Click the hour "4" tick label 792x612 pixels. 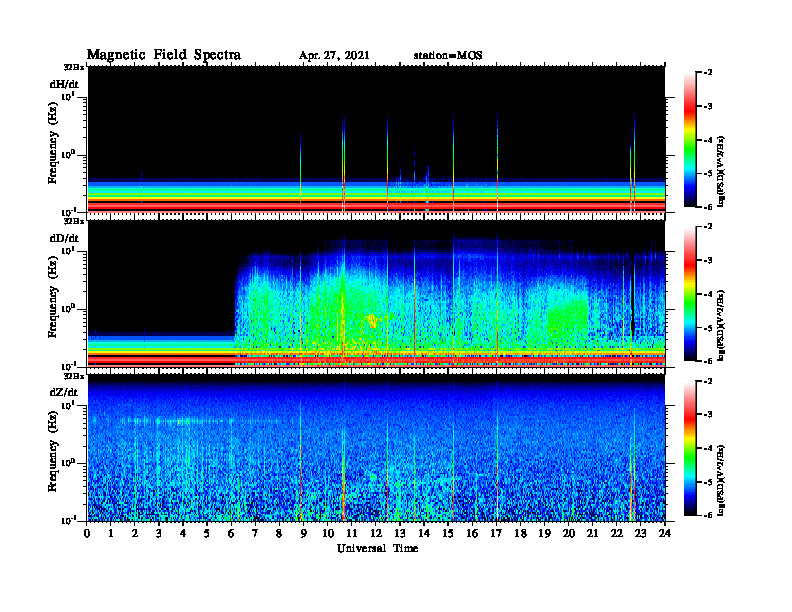click(183, 533)
